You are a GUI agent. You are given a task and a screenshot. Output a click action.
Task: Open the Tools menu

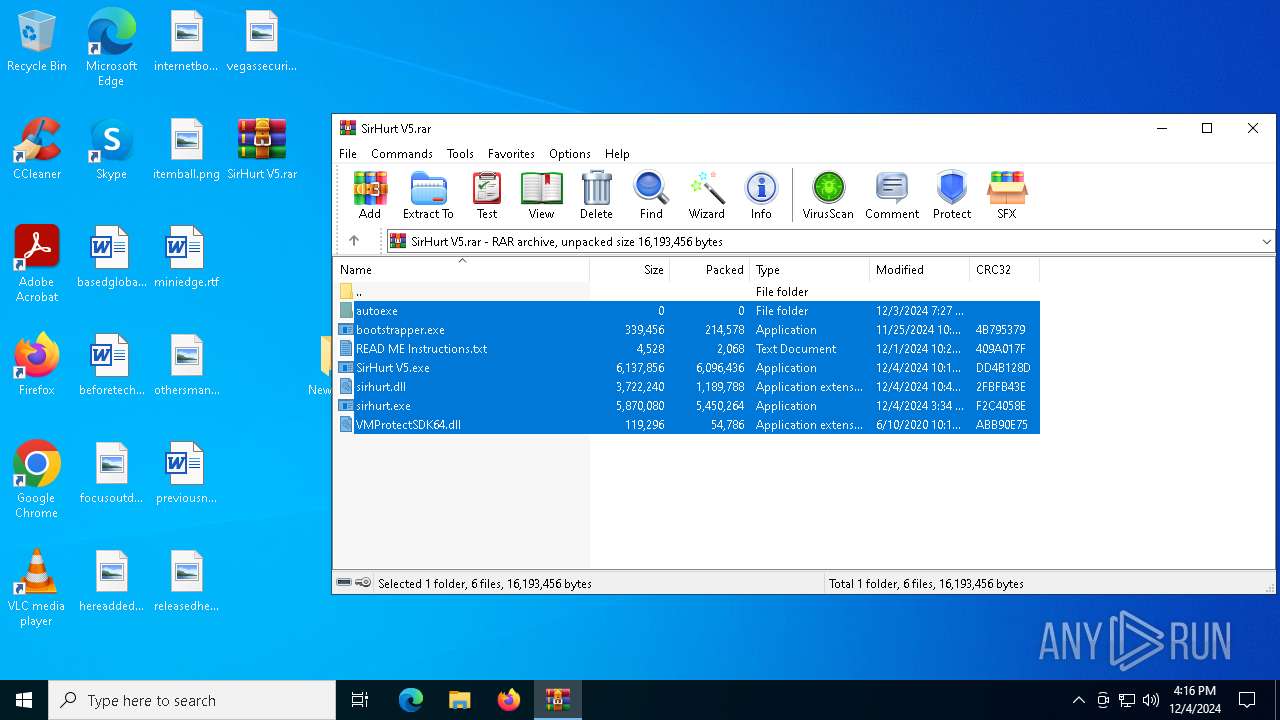[x=460, y=154]
